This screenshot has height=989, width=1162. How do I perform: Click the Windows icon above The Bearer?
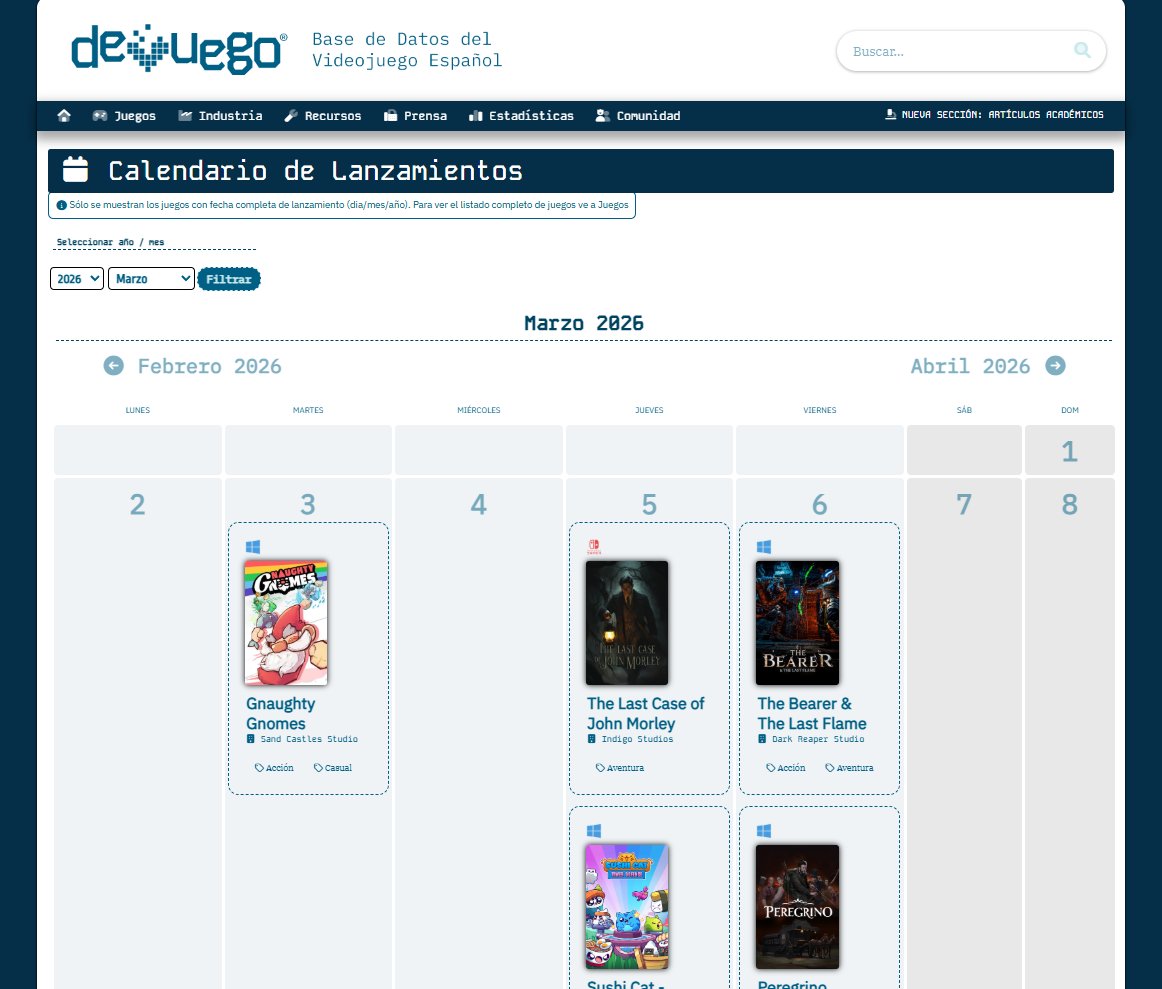(x=764, y=547)
